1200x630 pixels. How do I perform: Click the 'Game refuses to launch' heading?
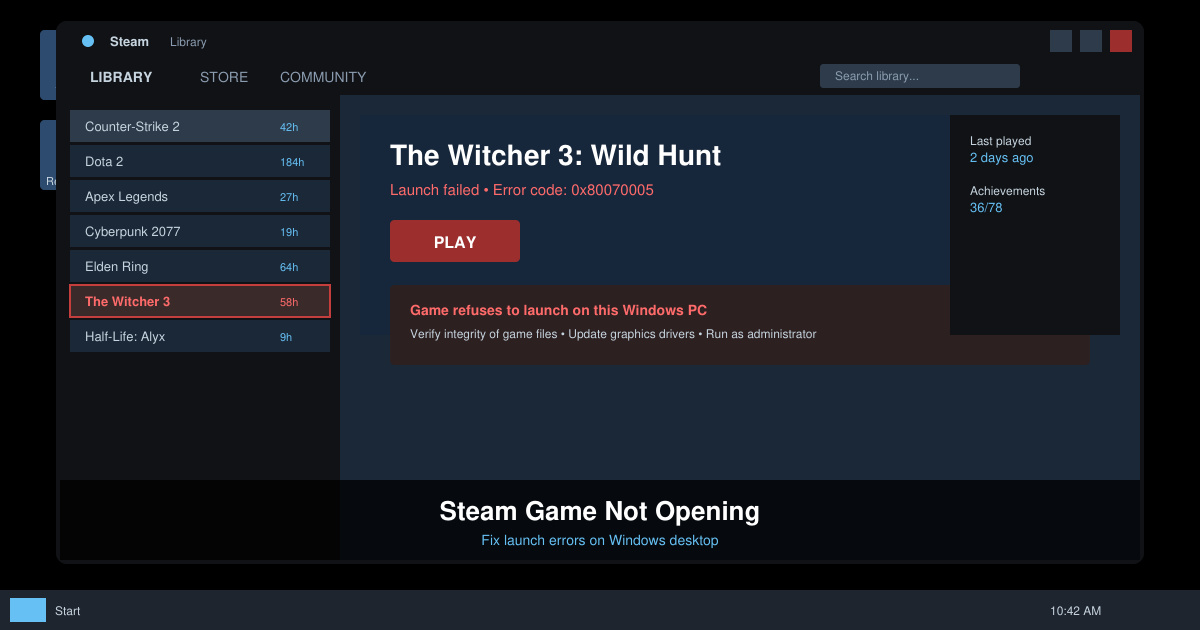559,311
